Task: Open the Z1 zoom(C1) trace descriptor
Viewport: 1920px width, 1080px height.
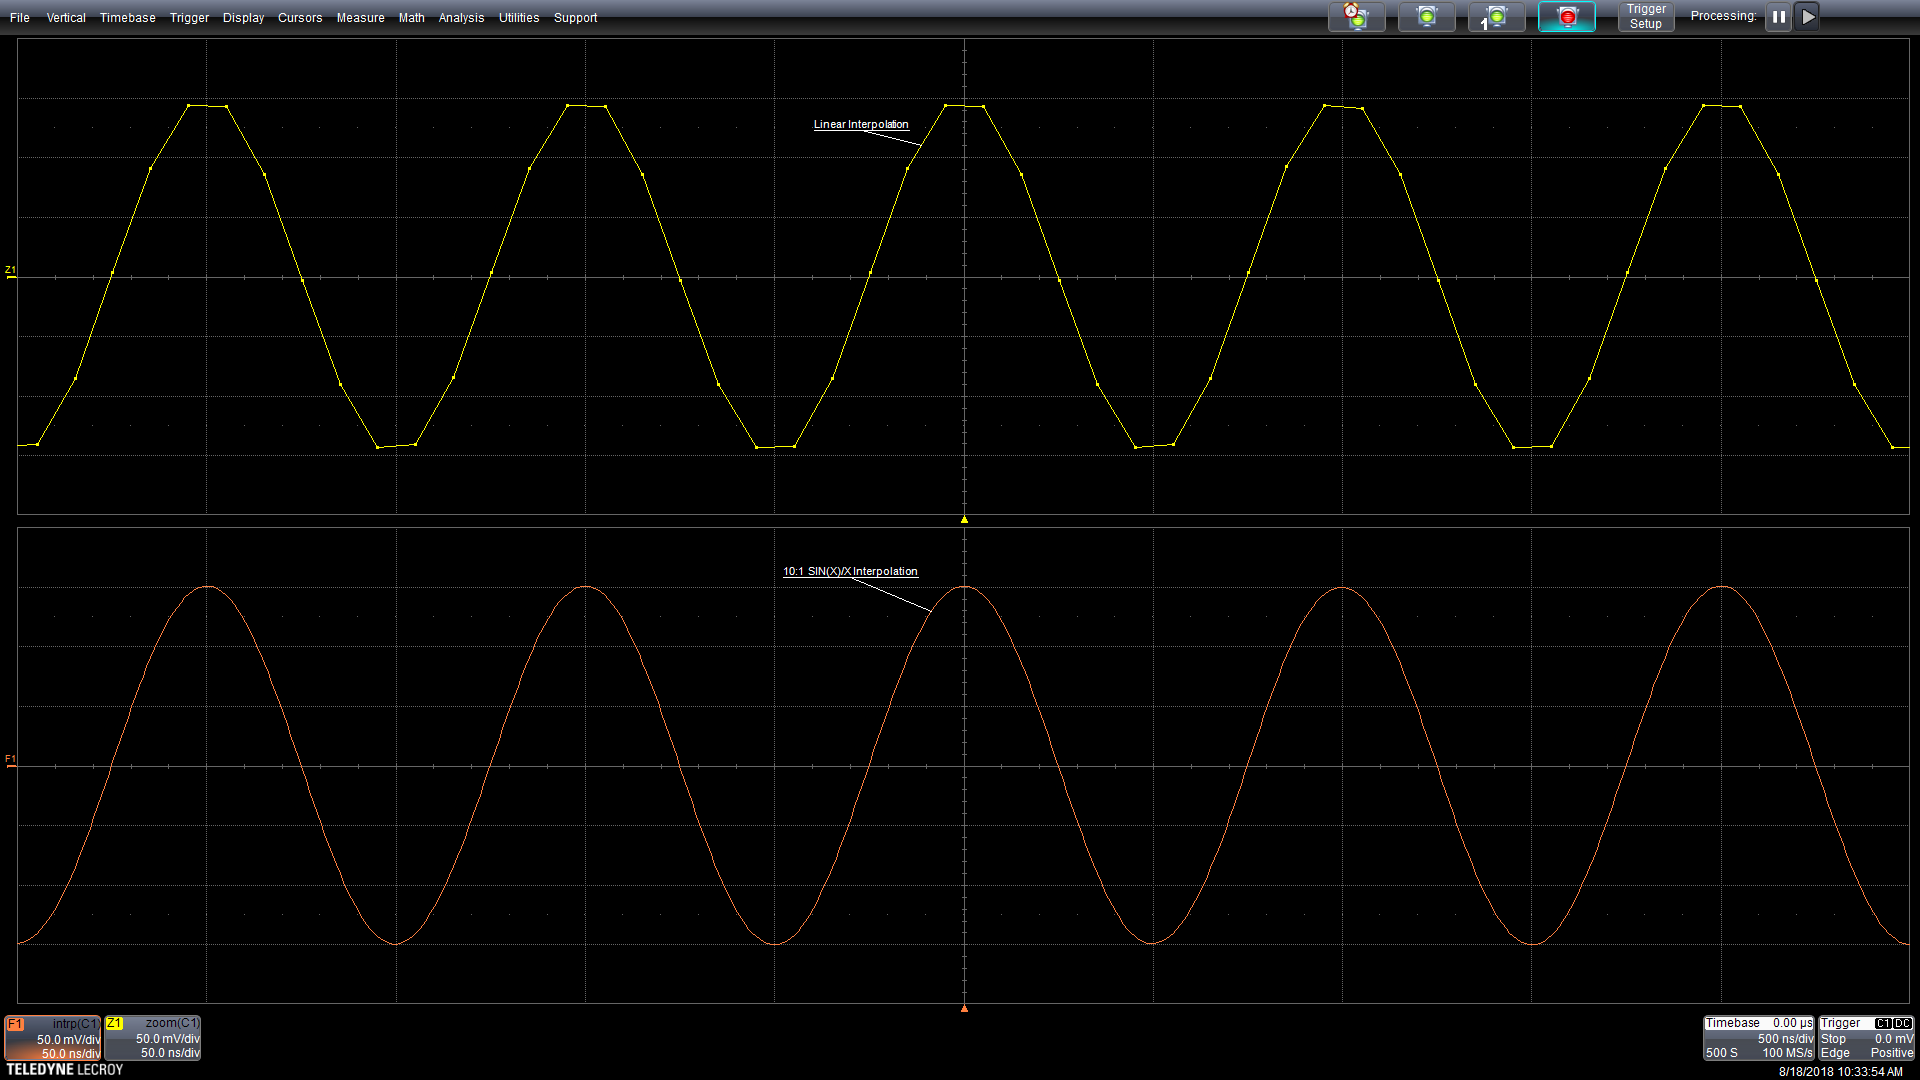Action: point(153,1038)
